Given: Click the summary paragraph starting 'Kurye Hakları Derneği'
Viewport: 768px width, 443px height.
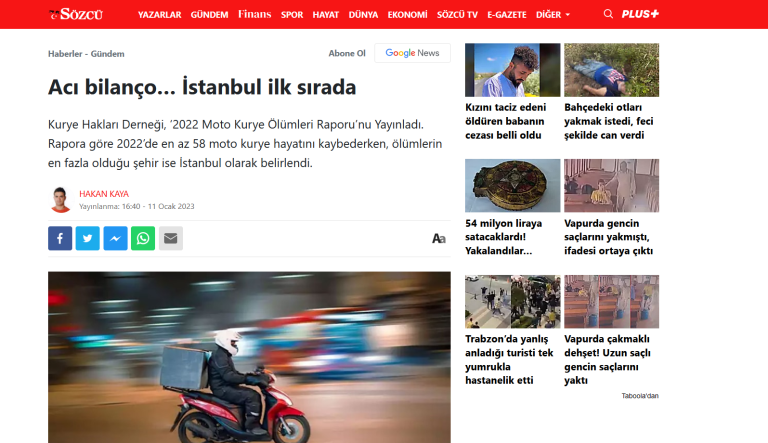Looking at the screenshot, I should click(x=245, y=144).
